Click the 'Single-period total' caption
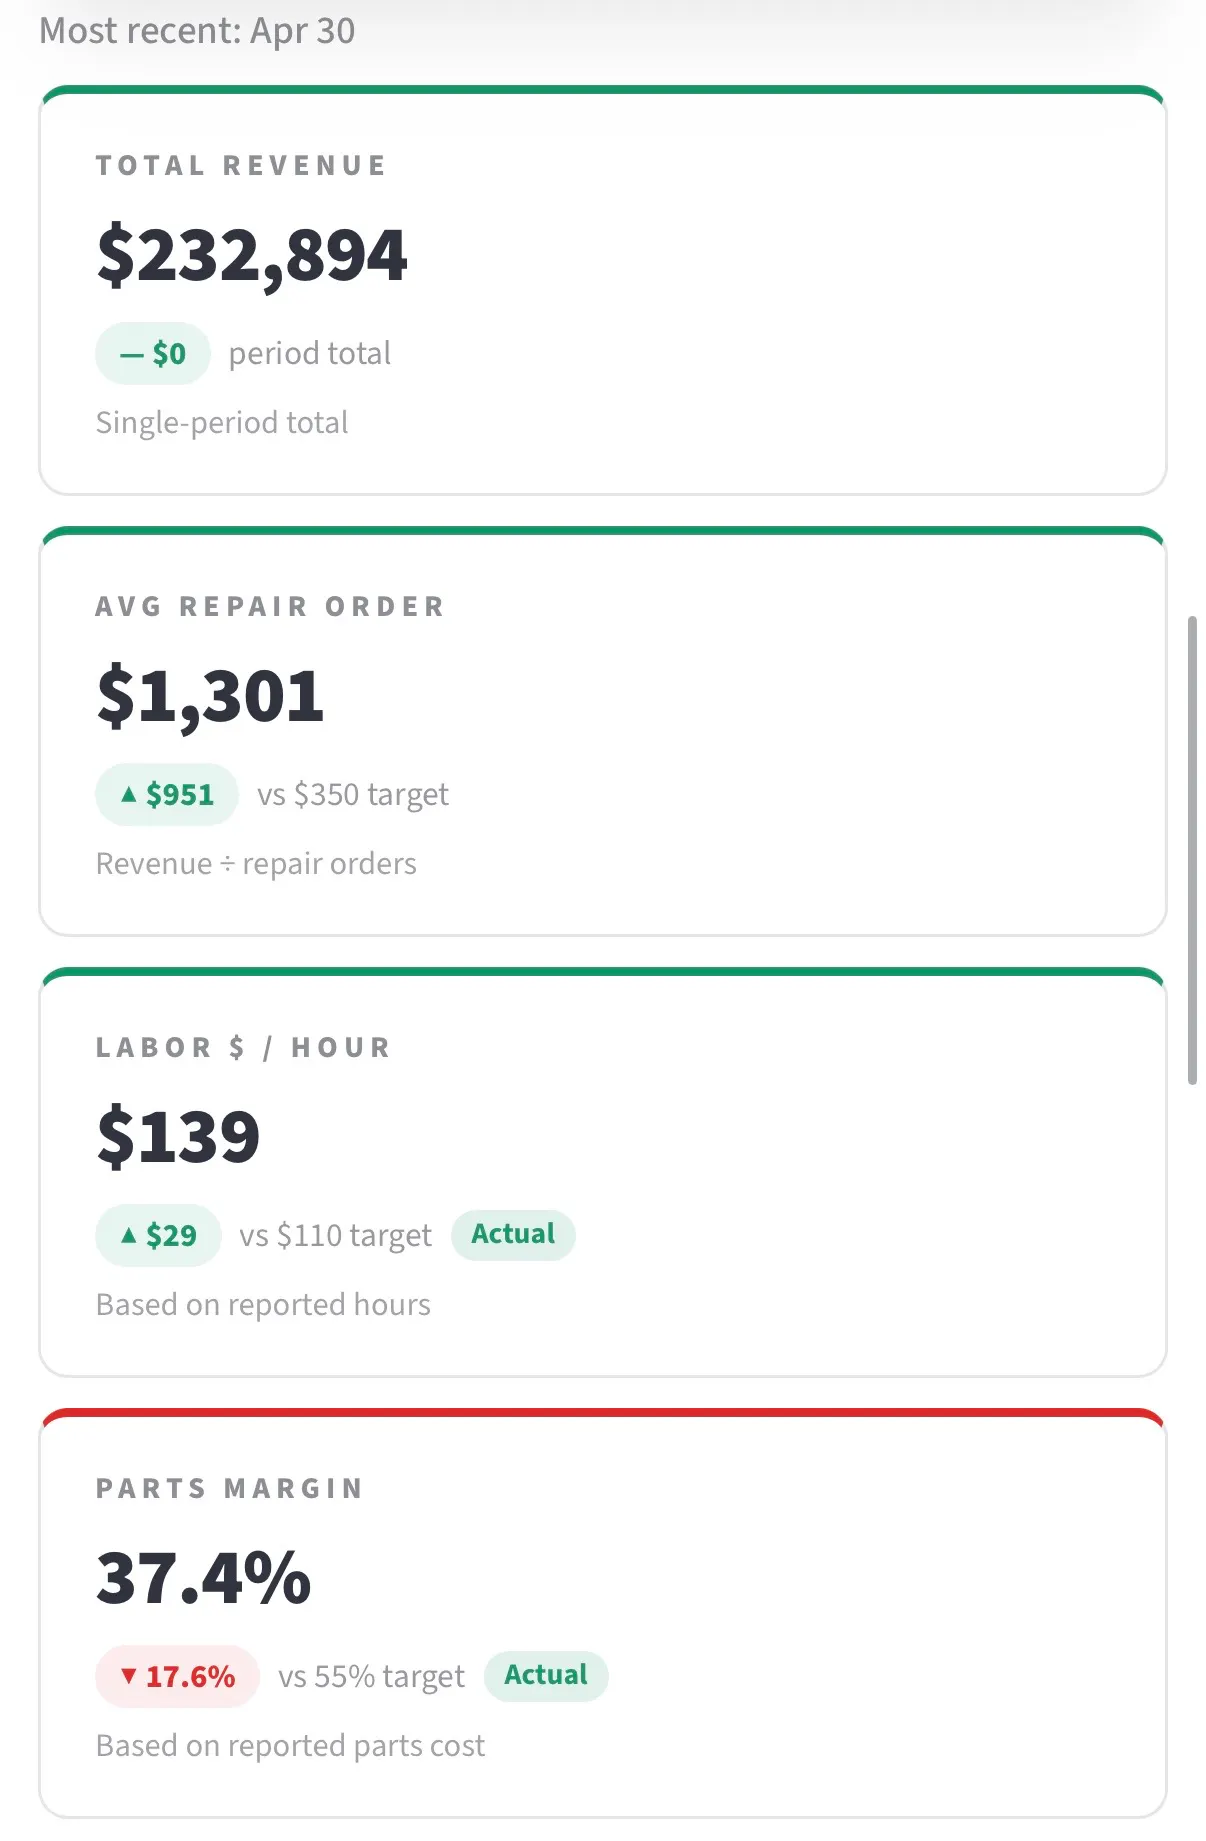This screenshot has height=1841, width=1206. pos(222,423)
